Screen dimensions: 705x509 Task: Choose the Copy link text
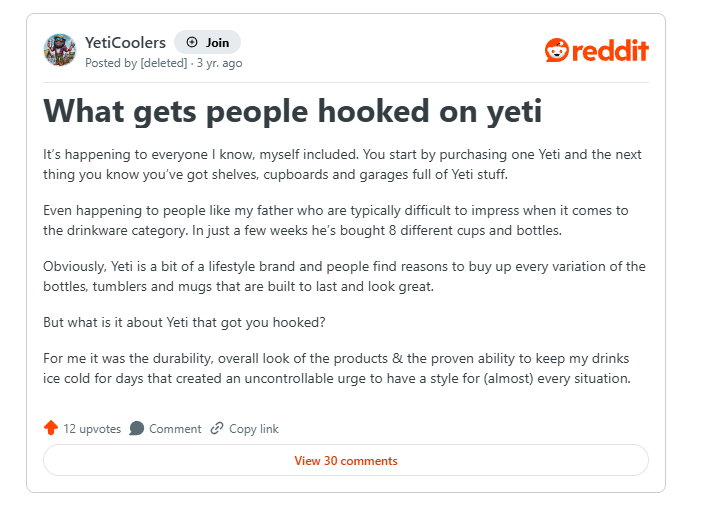click(x=254, y=429)
